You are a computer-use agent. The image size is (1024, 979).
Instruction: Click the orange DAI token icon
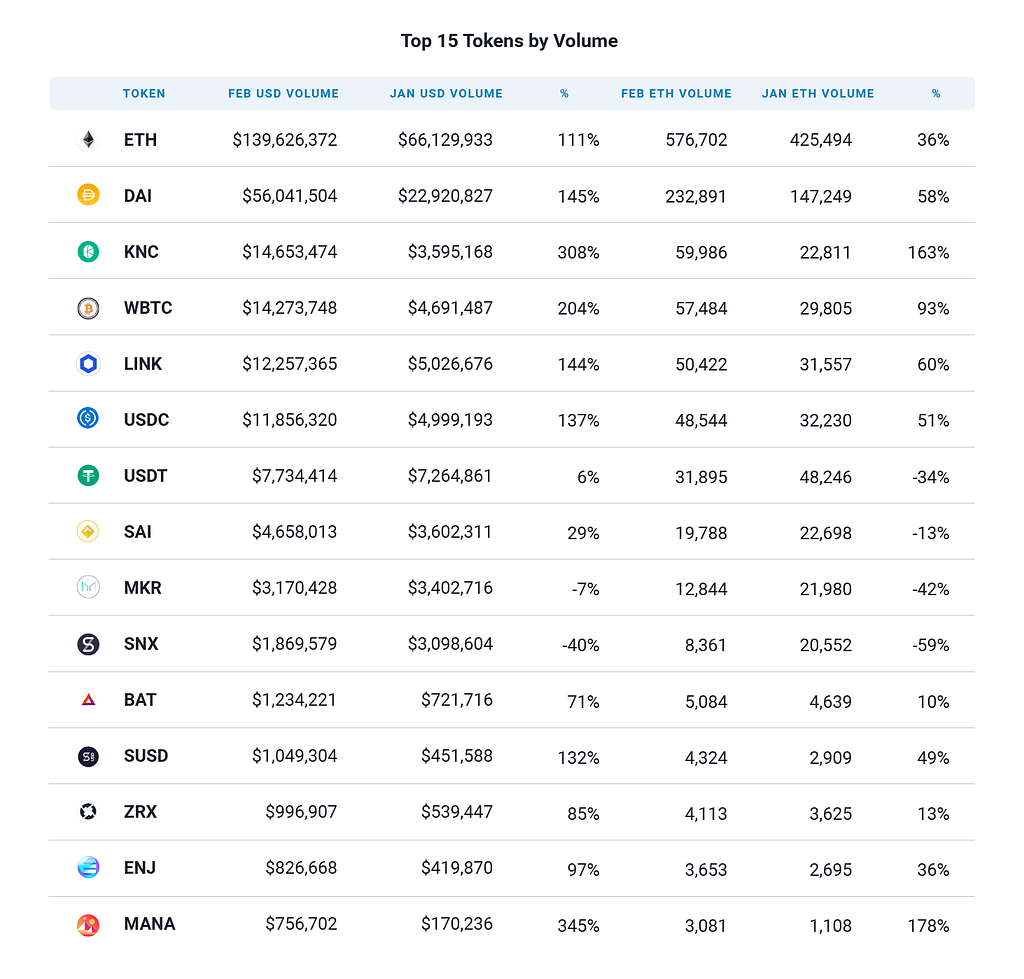88,195
